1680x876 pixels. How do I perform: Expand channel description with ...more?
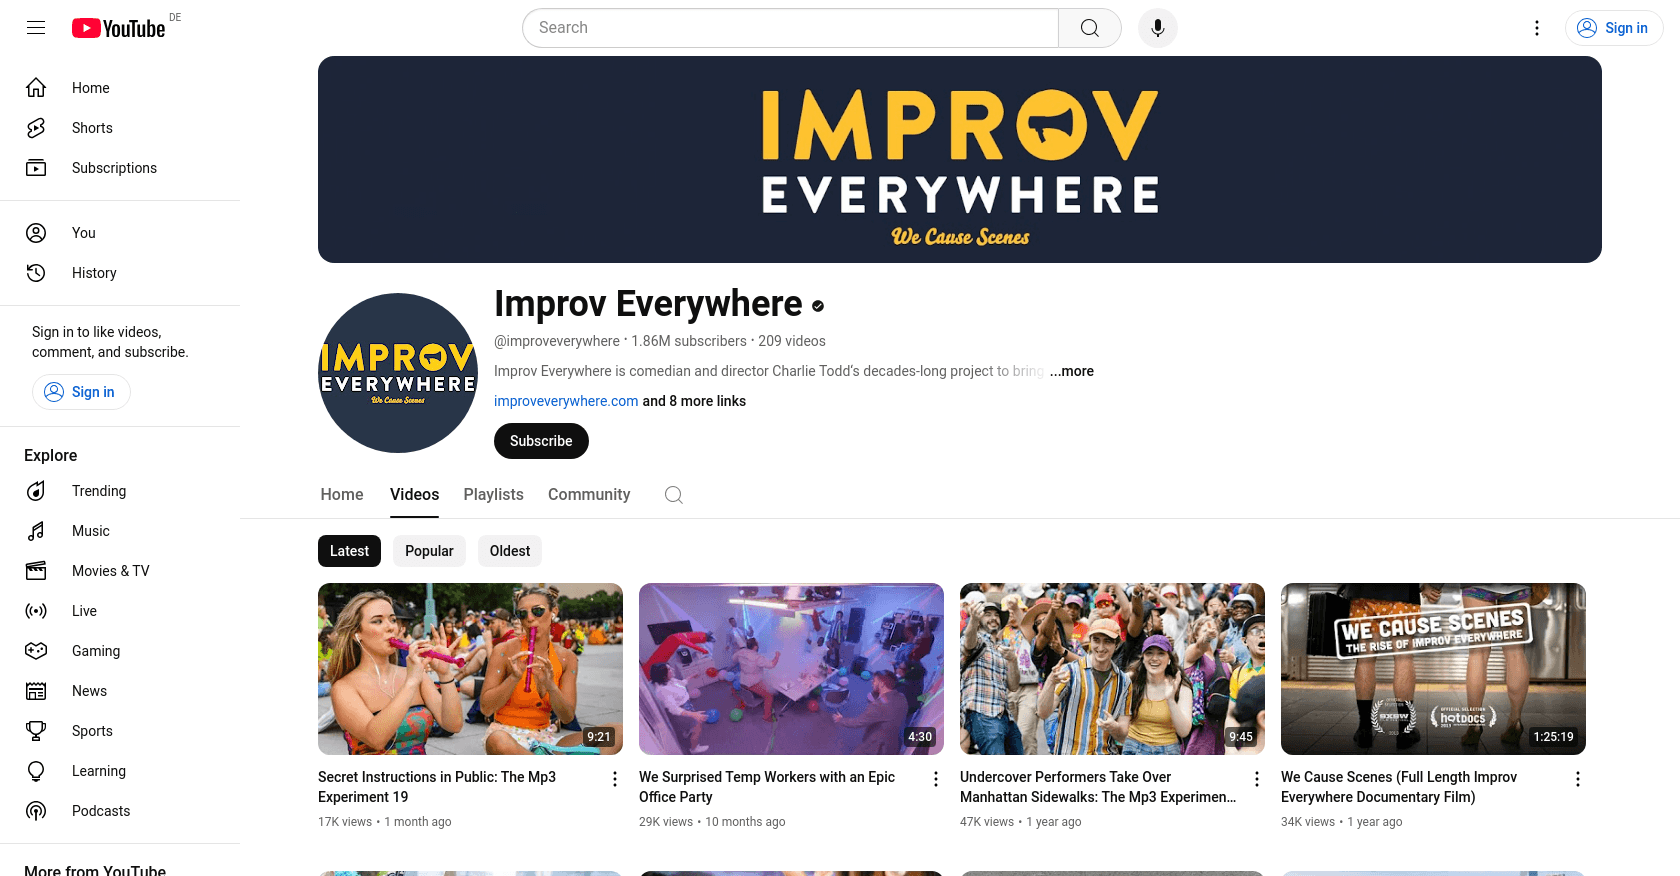point(1071,371)
